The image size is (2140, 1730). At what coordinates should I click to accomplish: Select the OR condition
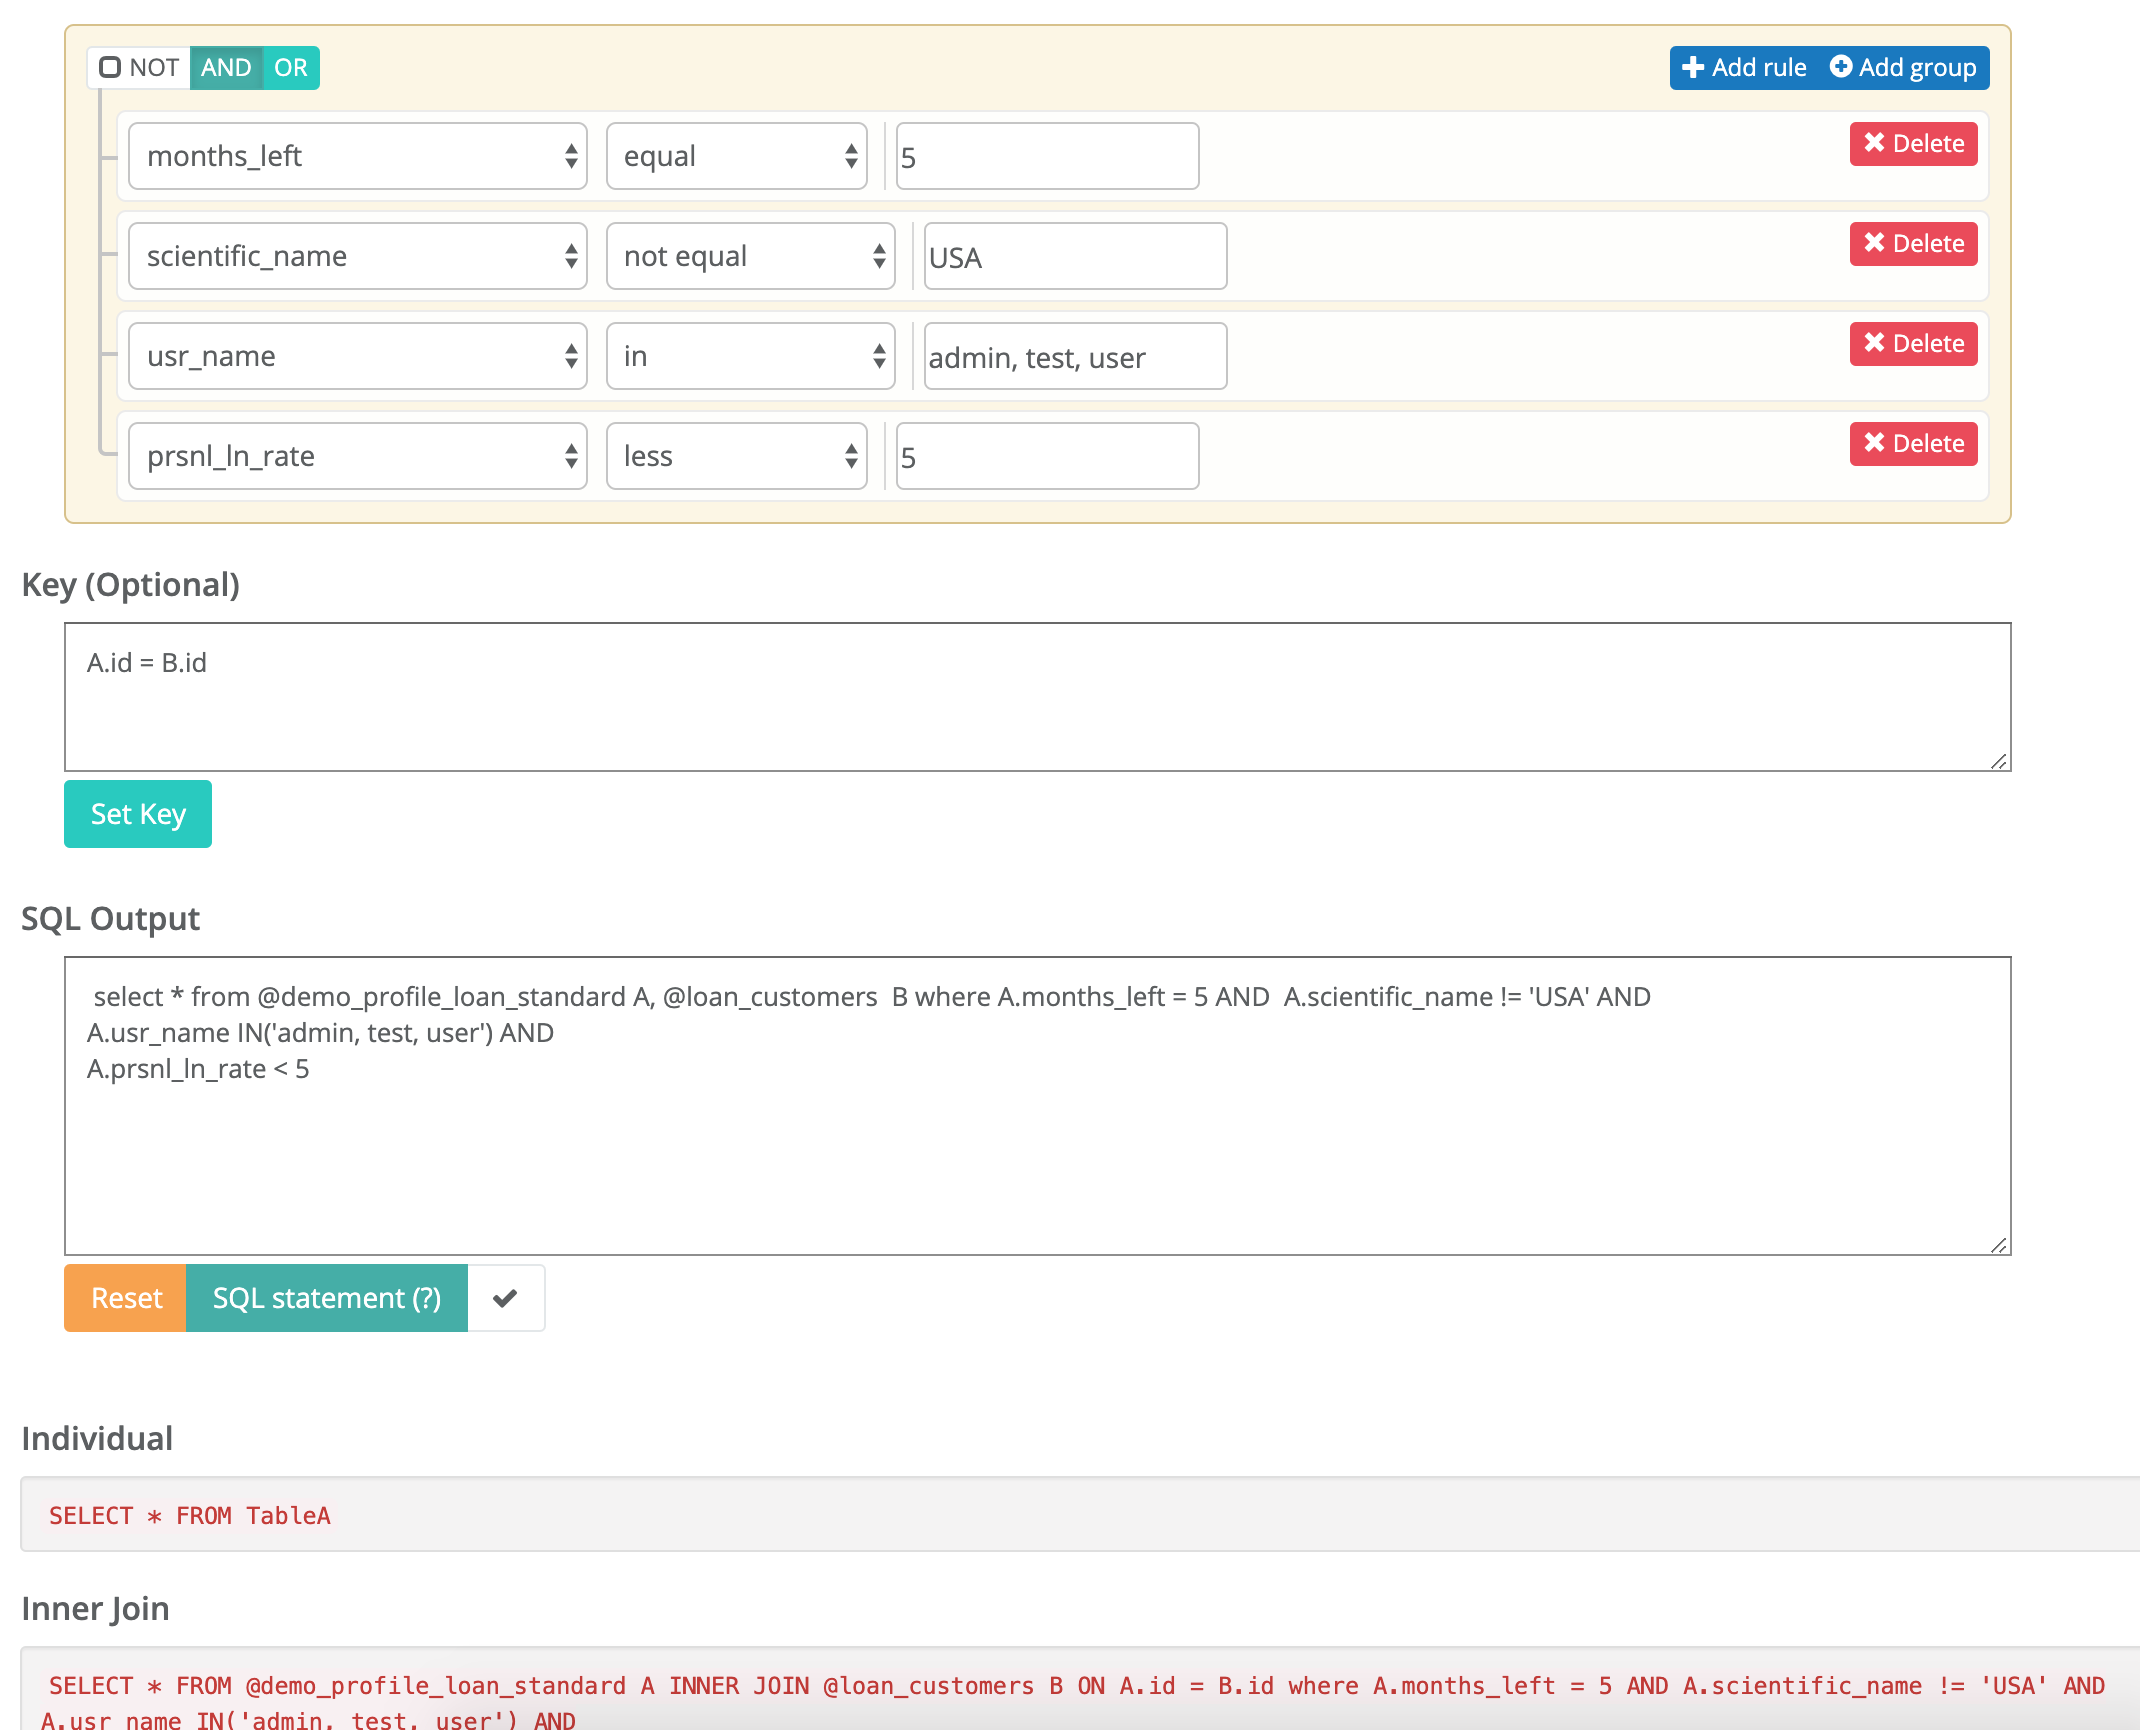[x=291, y=68]
